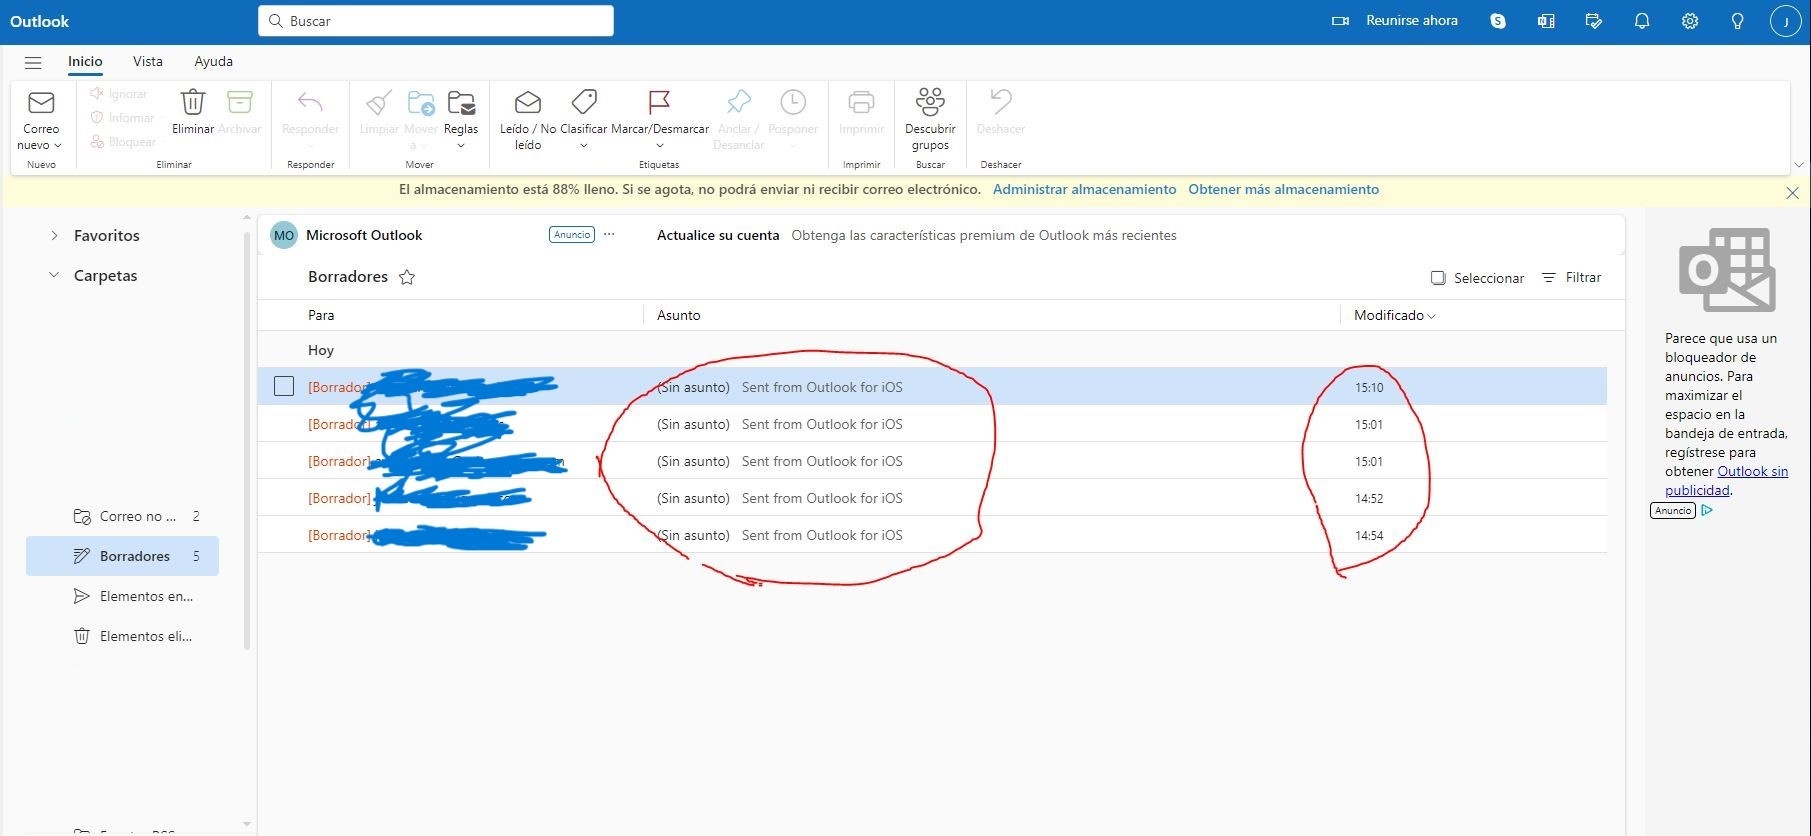Open the hamburger navigation menu
Viewport: 1811px width, 836px height.
click(x=33, y=62)
